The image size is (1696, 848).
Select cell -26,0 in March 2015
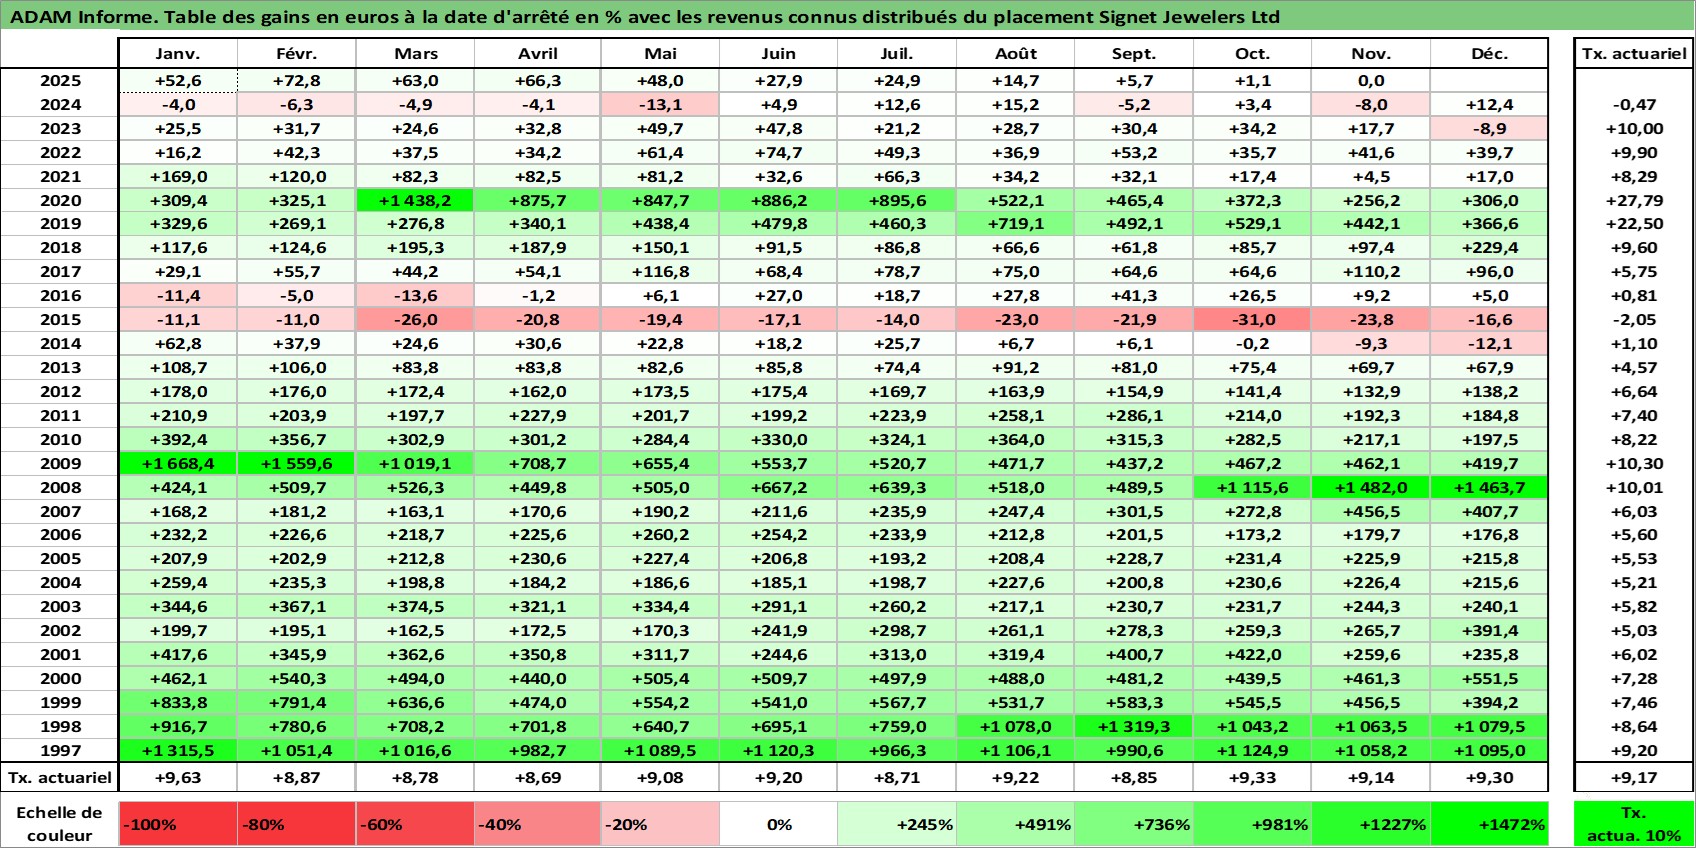click(x=415, y=320)
